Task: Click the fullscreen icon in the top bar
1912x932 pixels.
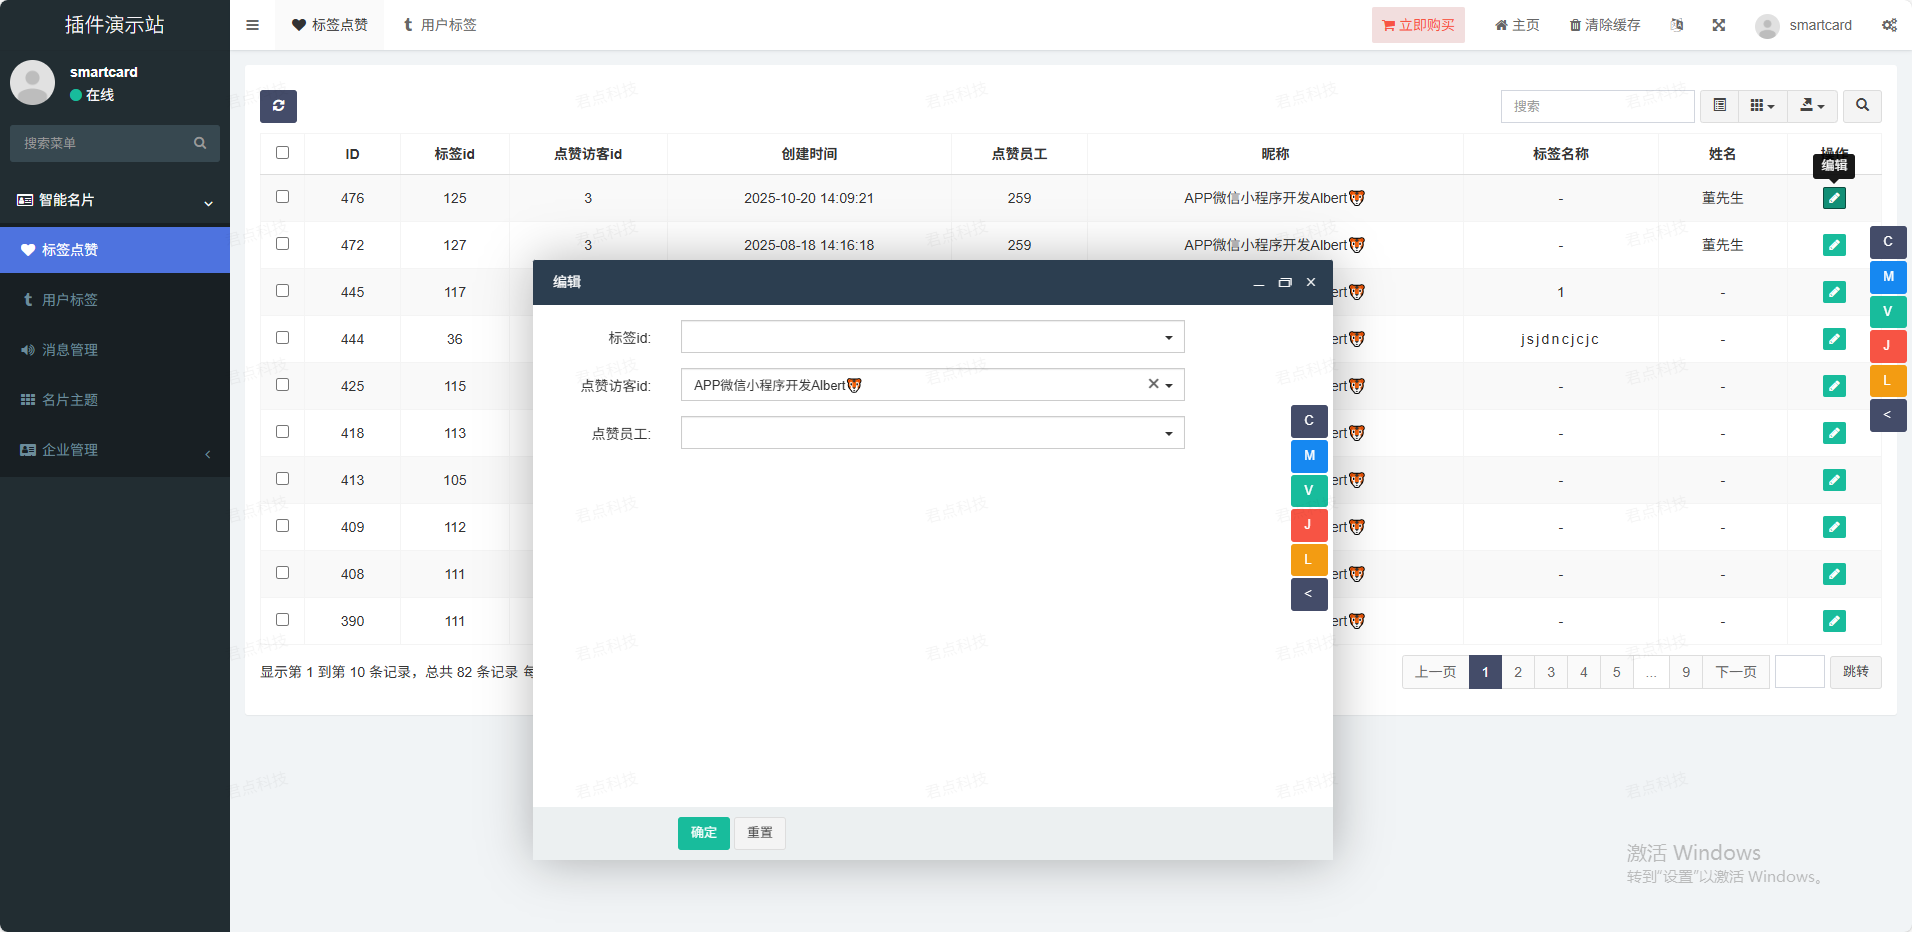Action: 1718,25
